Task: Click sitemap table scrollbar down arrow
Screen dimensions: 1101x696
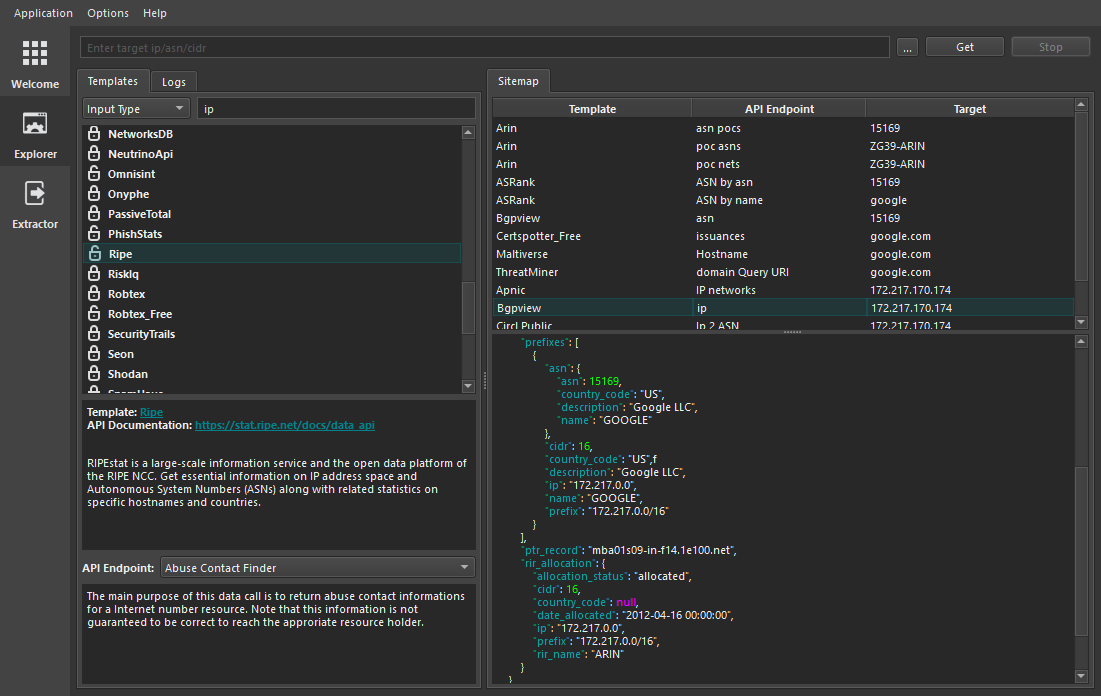Action: [1081, 322]
